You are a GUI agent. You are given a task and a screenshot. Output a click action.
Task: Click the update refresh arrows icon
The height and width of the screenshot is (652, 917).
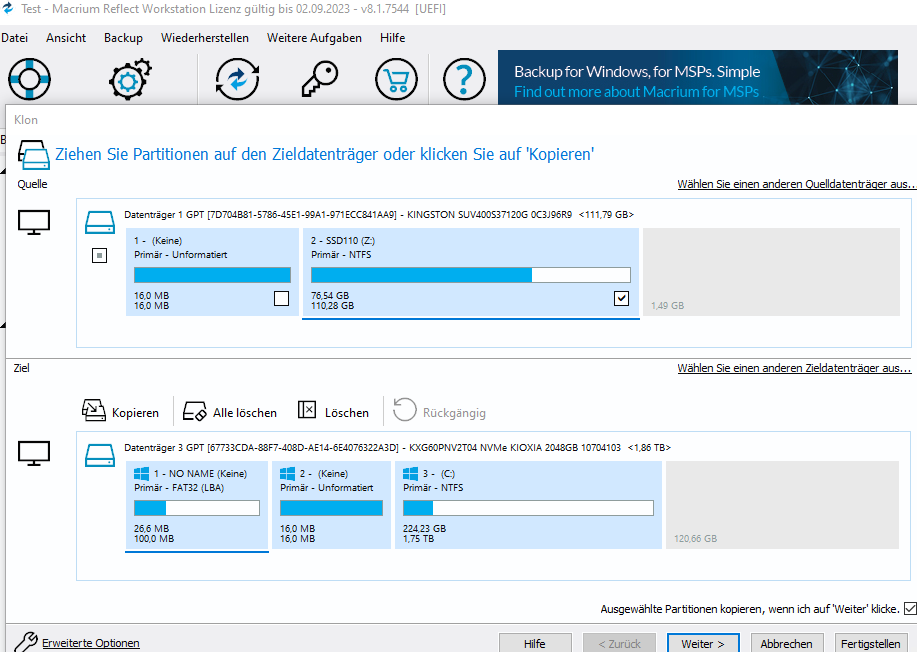[237, 79]
